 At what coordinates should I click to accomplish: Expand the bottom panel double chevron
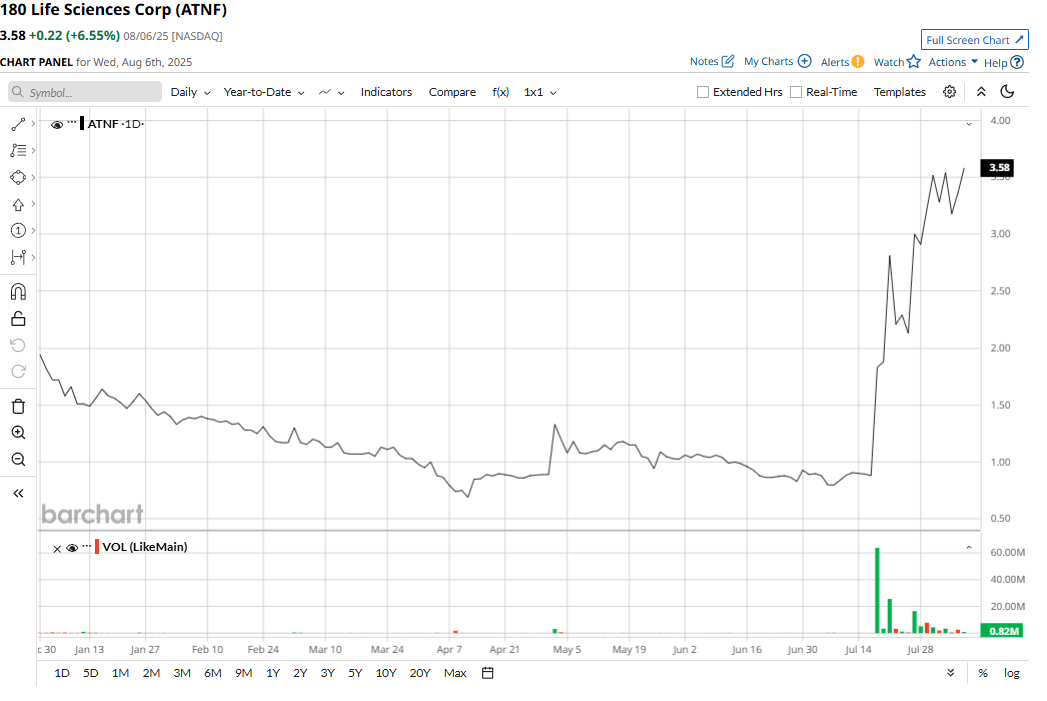[x=950, y=673]
